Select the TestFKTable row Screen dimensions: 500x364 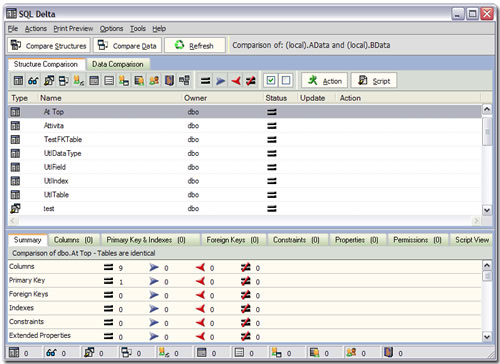click(245, 139)
